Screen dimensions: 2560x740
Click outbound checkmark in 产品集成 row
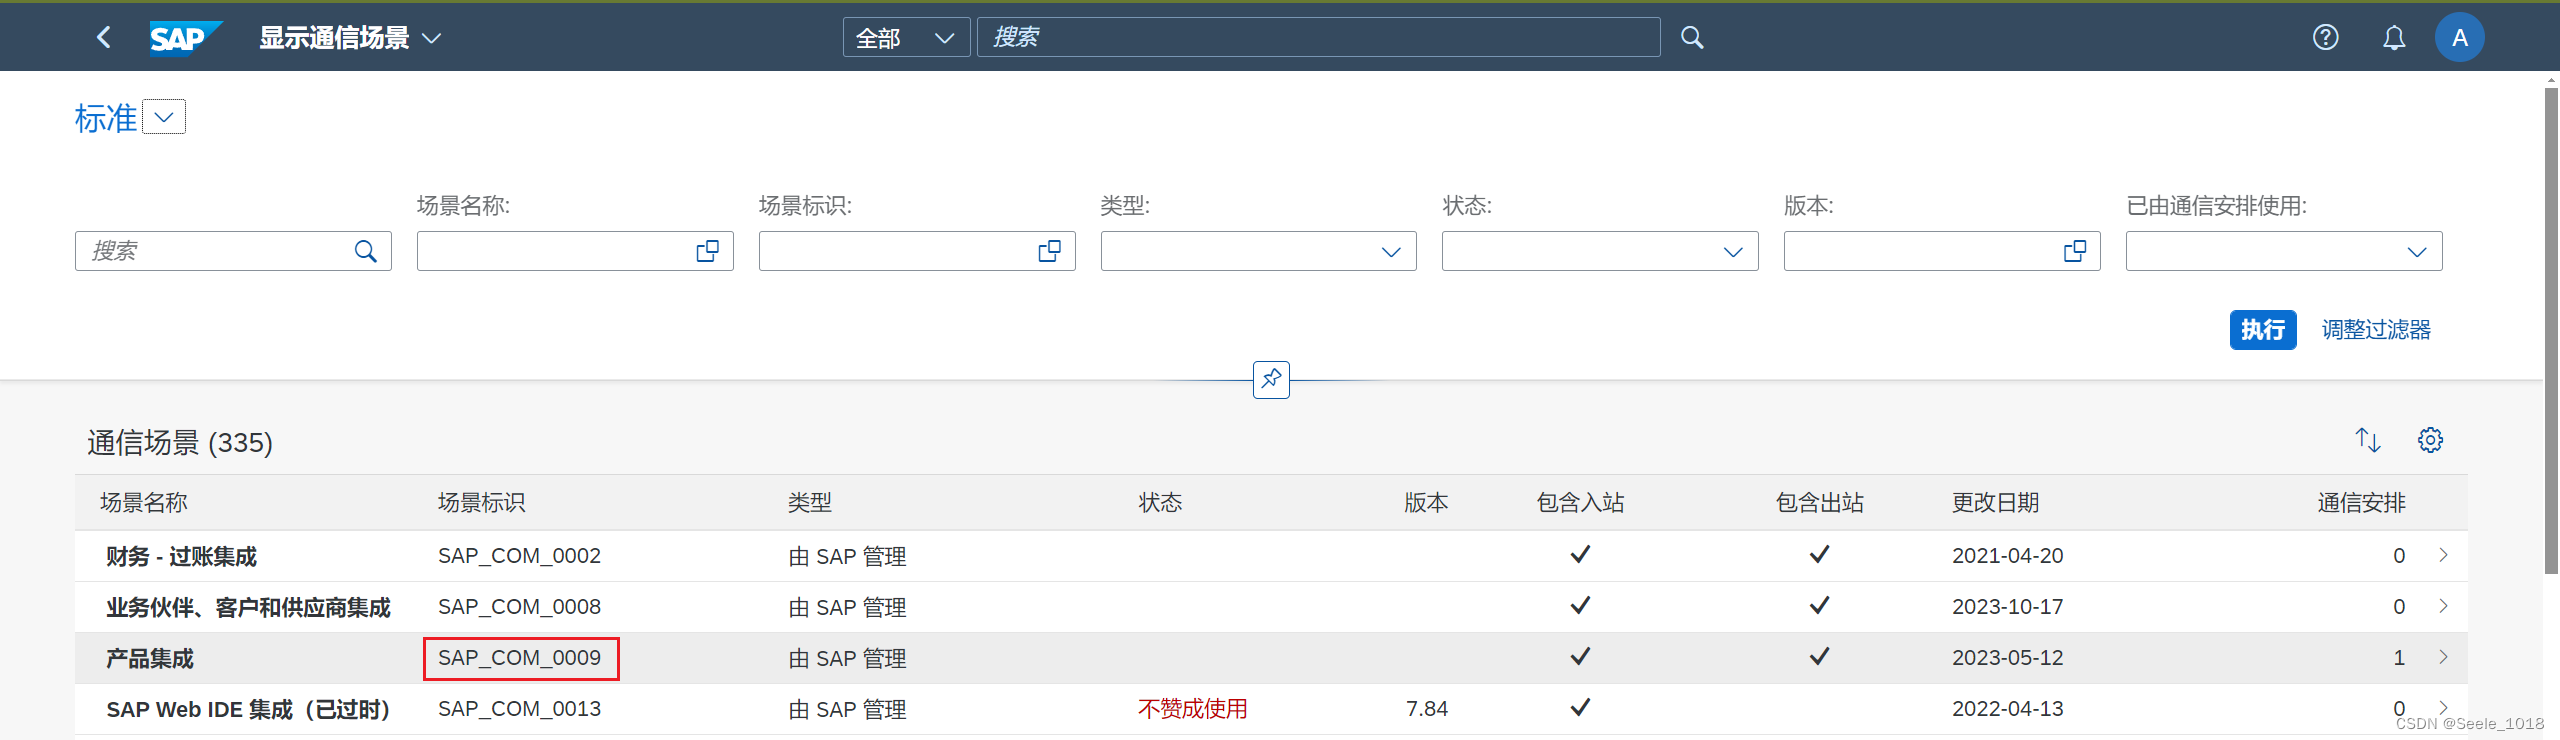[1819, 656]
